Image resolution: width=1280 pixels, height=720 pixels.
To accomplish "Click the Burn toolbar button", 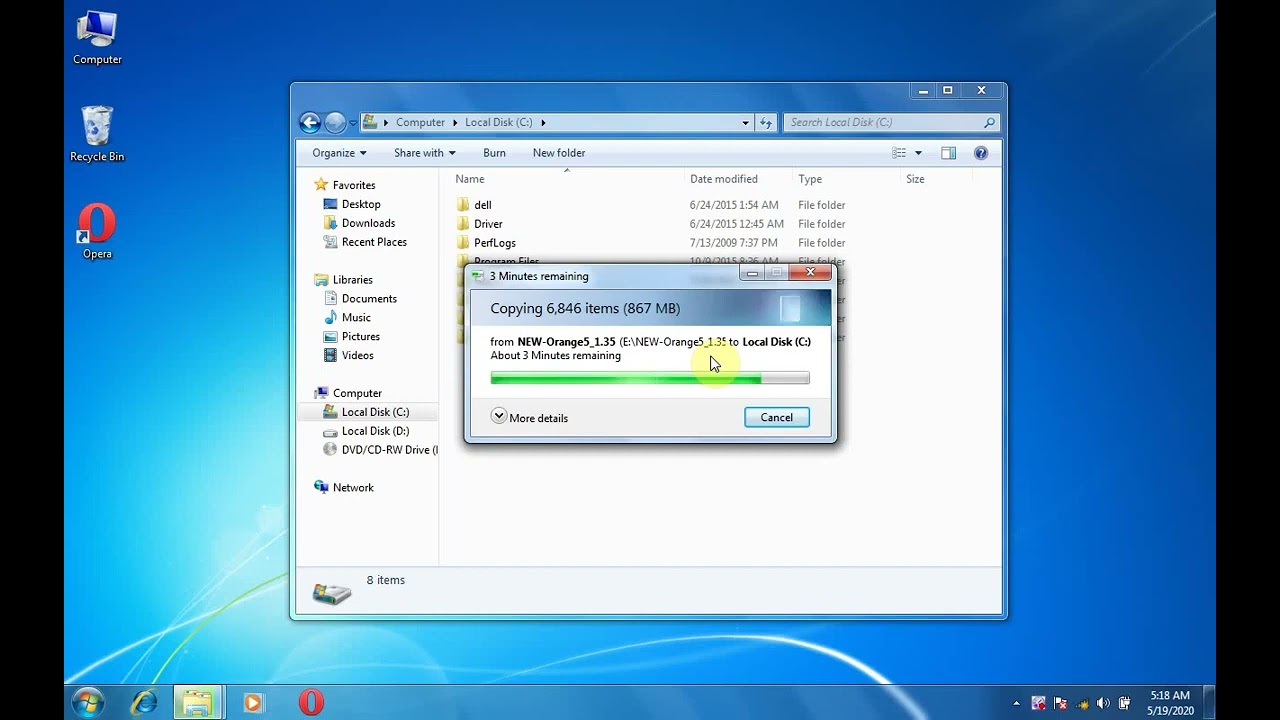I will (494, 153).
